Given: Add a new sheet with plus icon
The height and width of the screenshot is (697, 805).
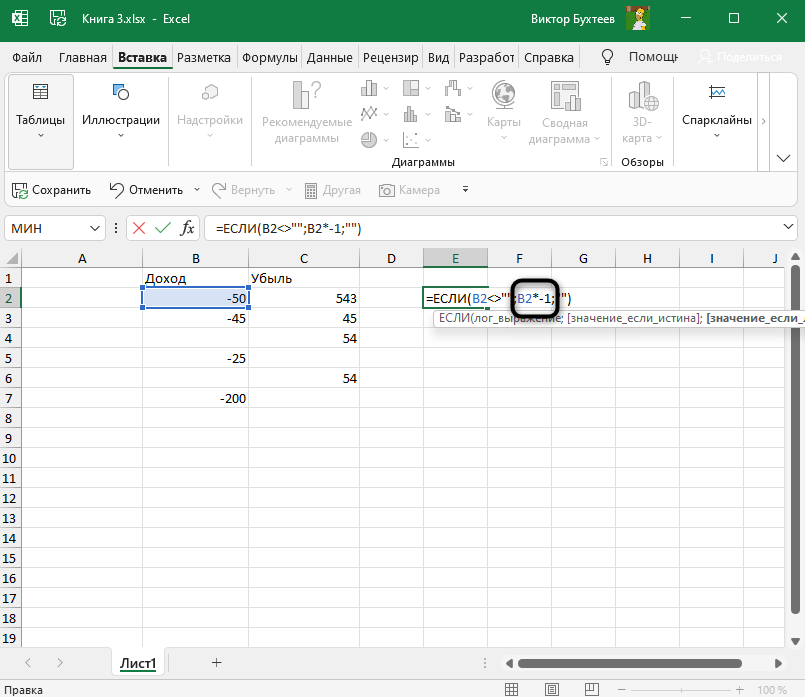Looking at the screenshot, I should tap(217, 662).
